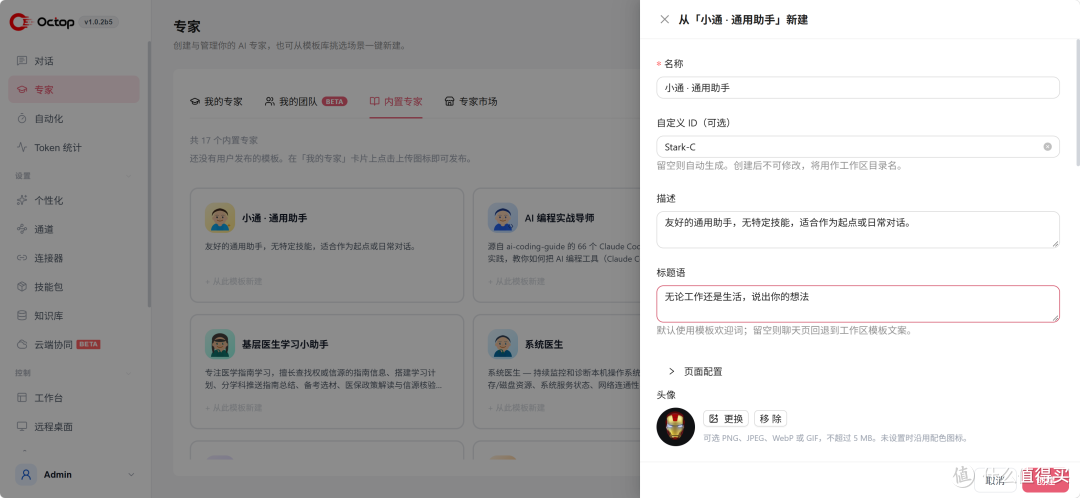
Task: Switch to 我的专家 tab
Action: [x=216, y=101]
